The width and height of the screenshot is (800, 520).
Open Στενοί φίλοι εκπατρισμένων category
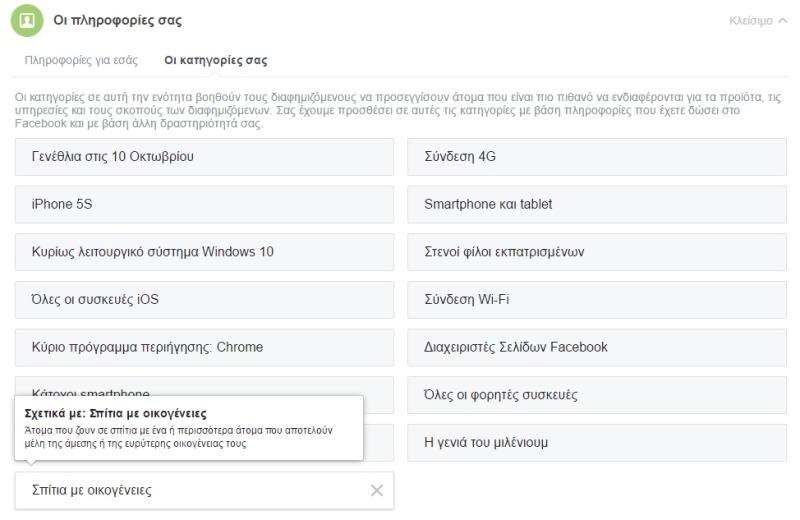click(x=596, y=252)
